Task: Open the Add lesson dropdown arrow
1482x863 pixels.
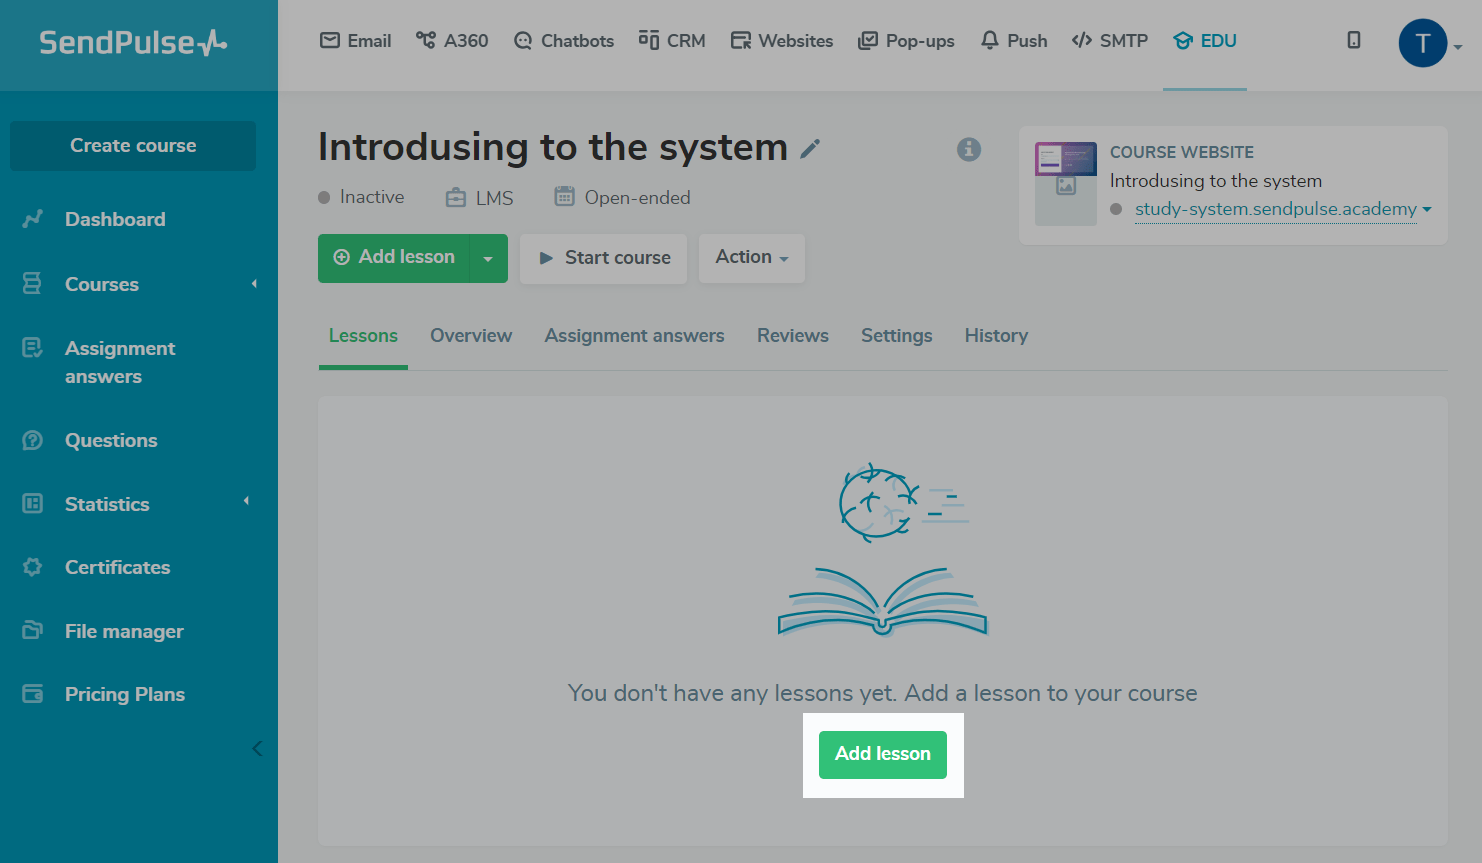Action: [488, 257]
